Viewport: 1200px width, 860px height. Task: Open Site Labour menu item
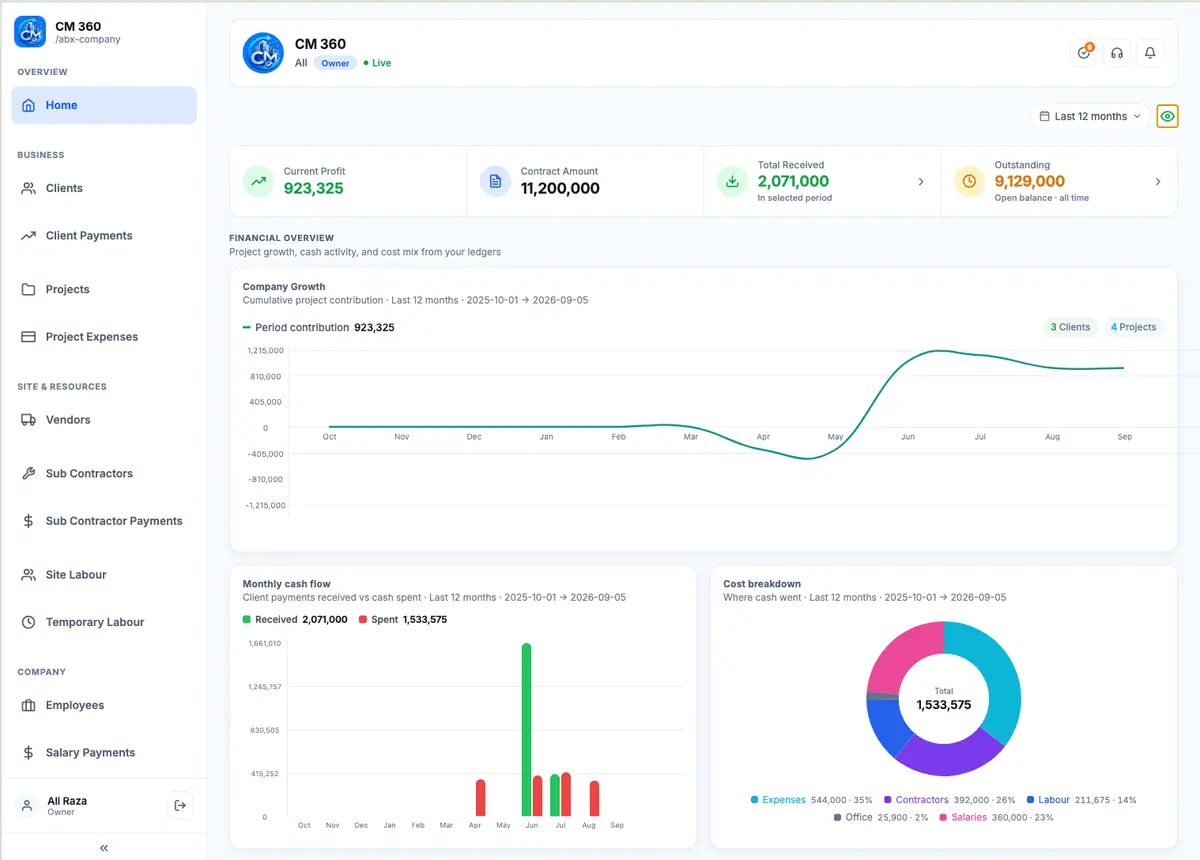point(104,575)
